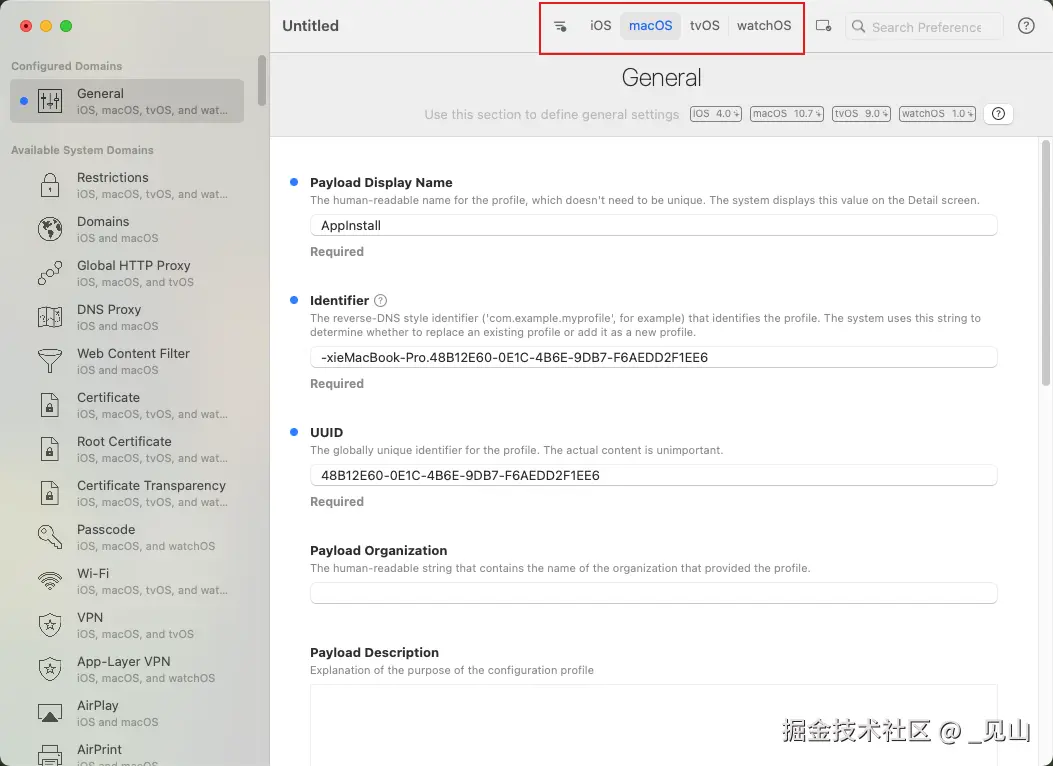
Task: Click the AirPlay screen icon
Action: pyautogui.click(x=50, y=713)
